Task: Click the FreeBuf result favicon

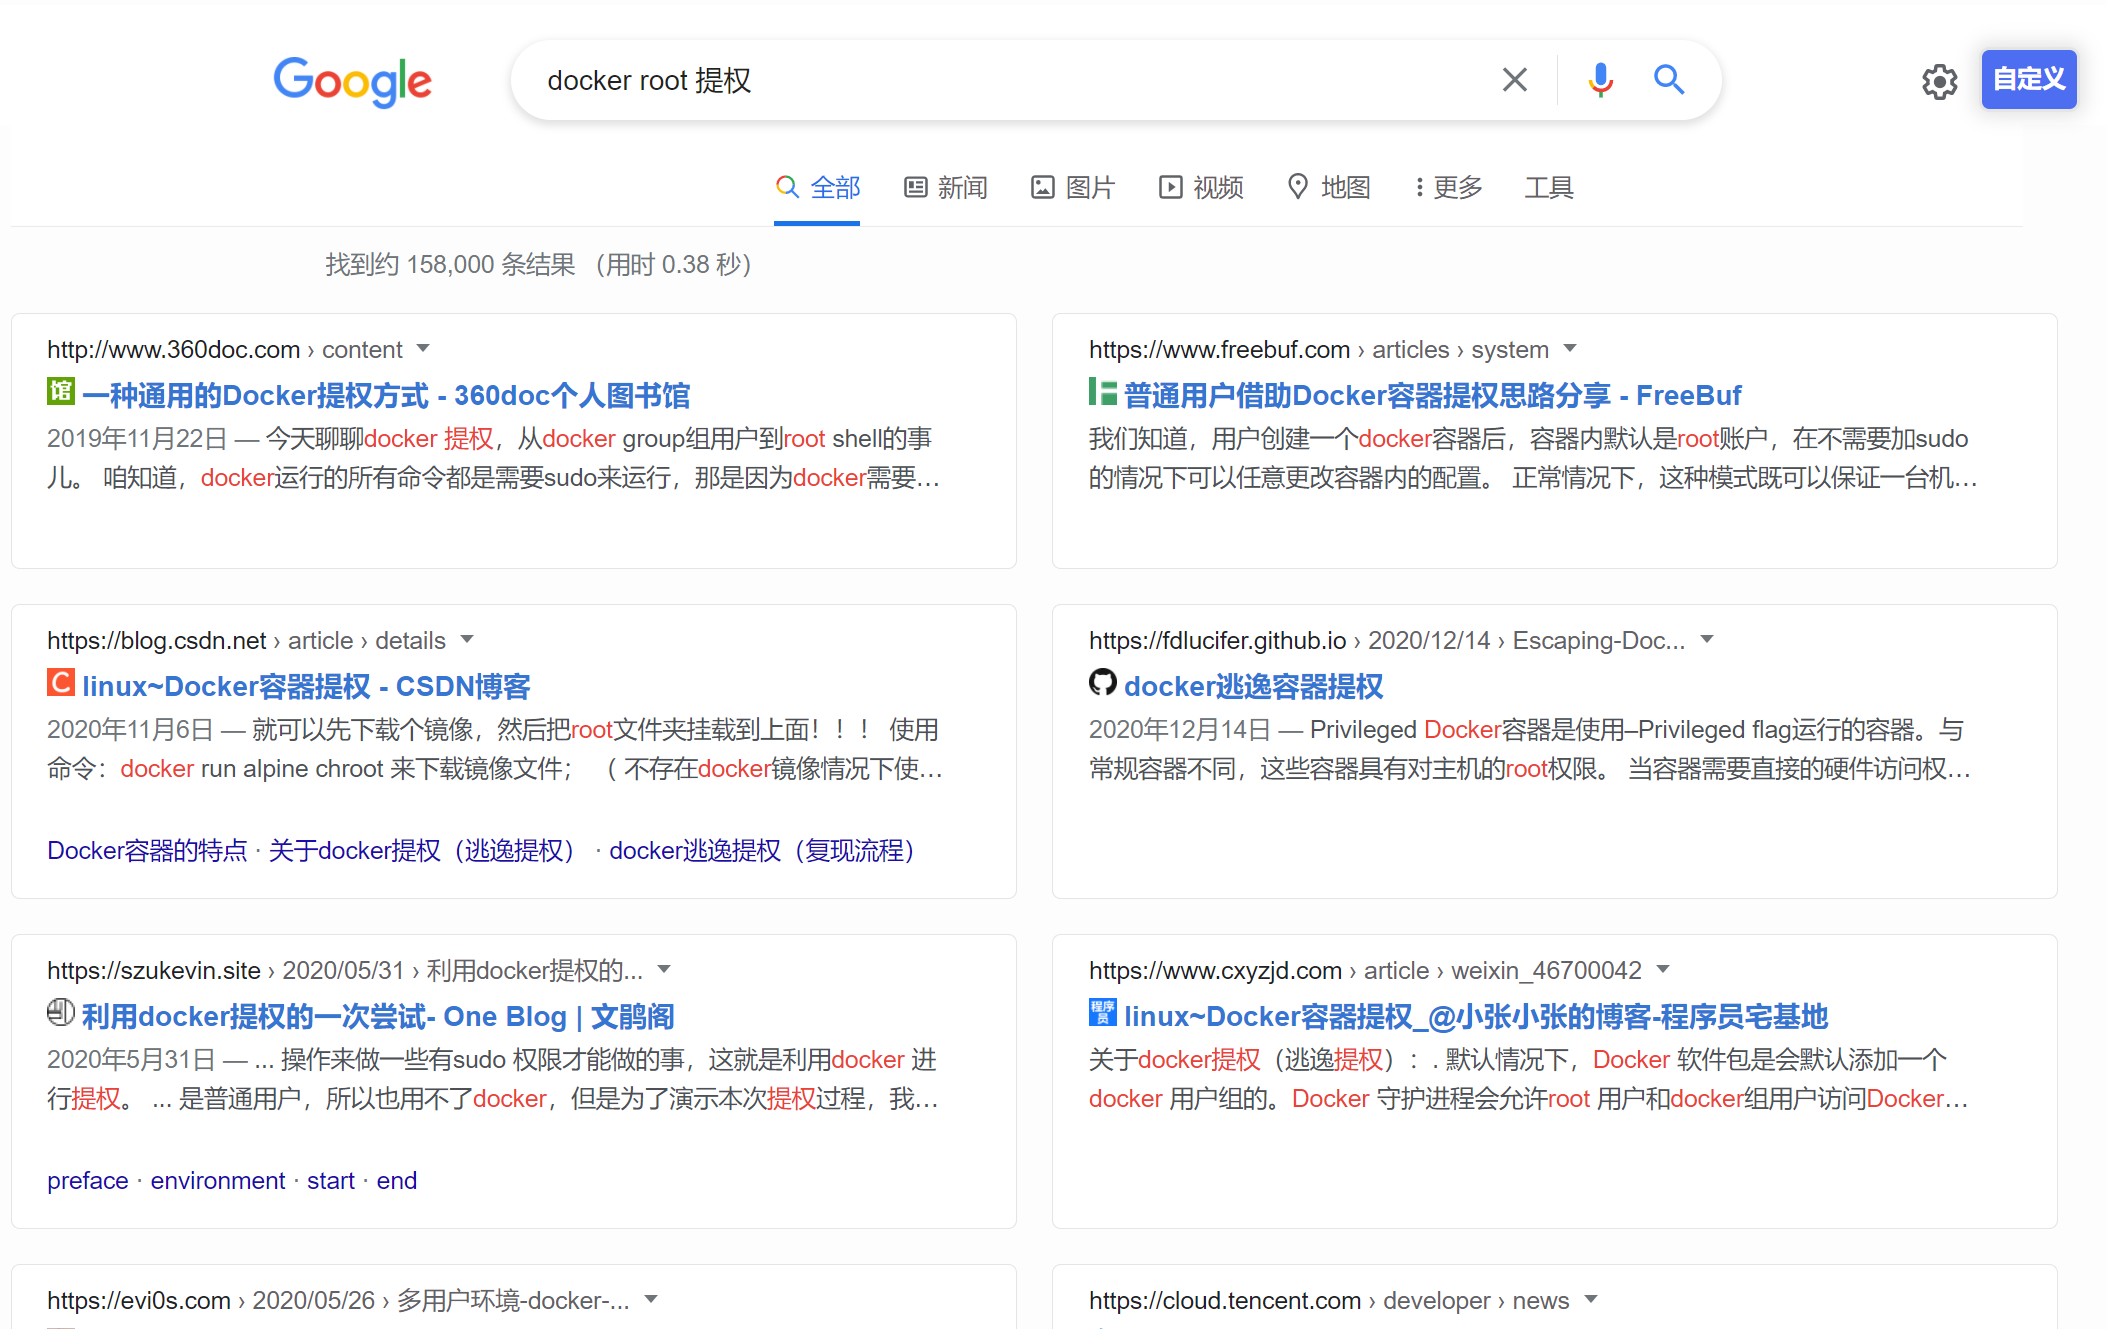Action: click(1102, 391)
